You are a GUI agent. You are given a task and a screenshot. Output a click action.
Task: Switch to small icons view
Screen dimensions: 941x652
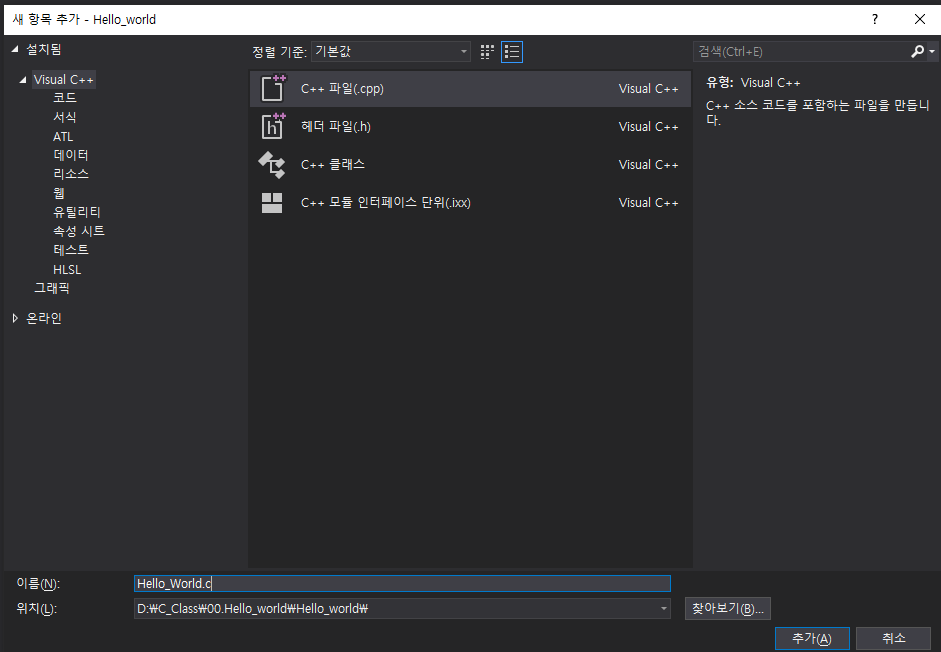[x=487, y=51]
